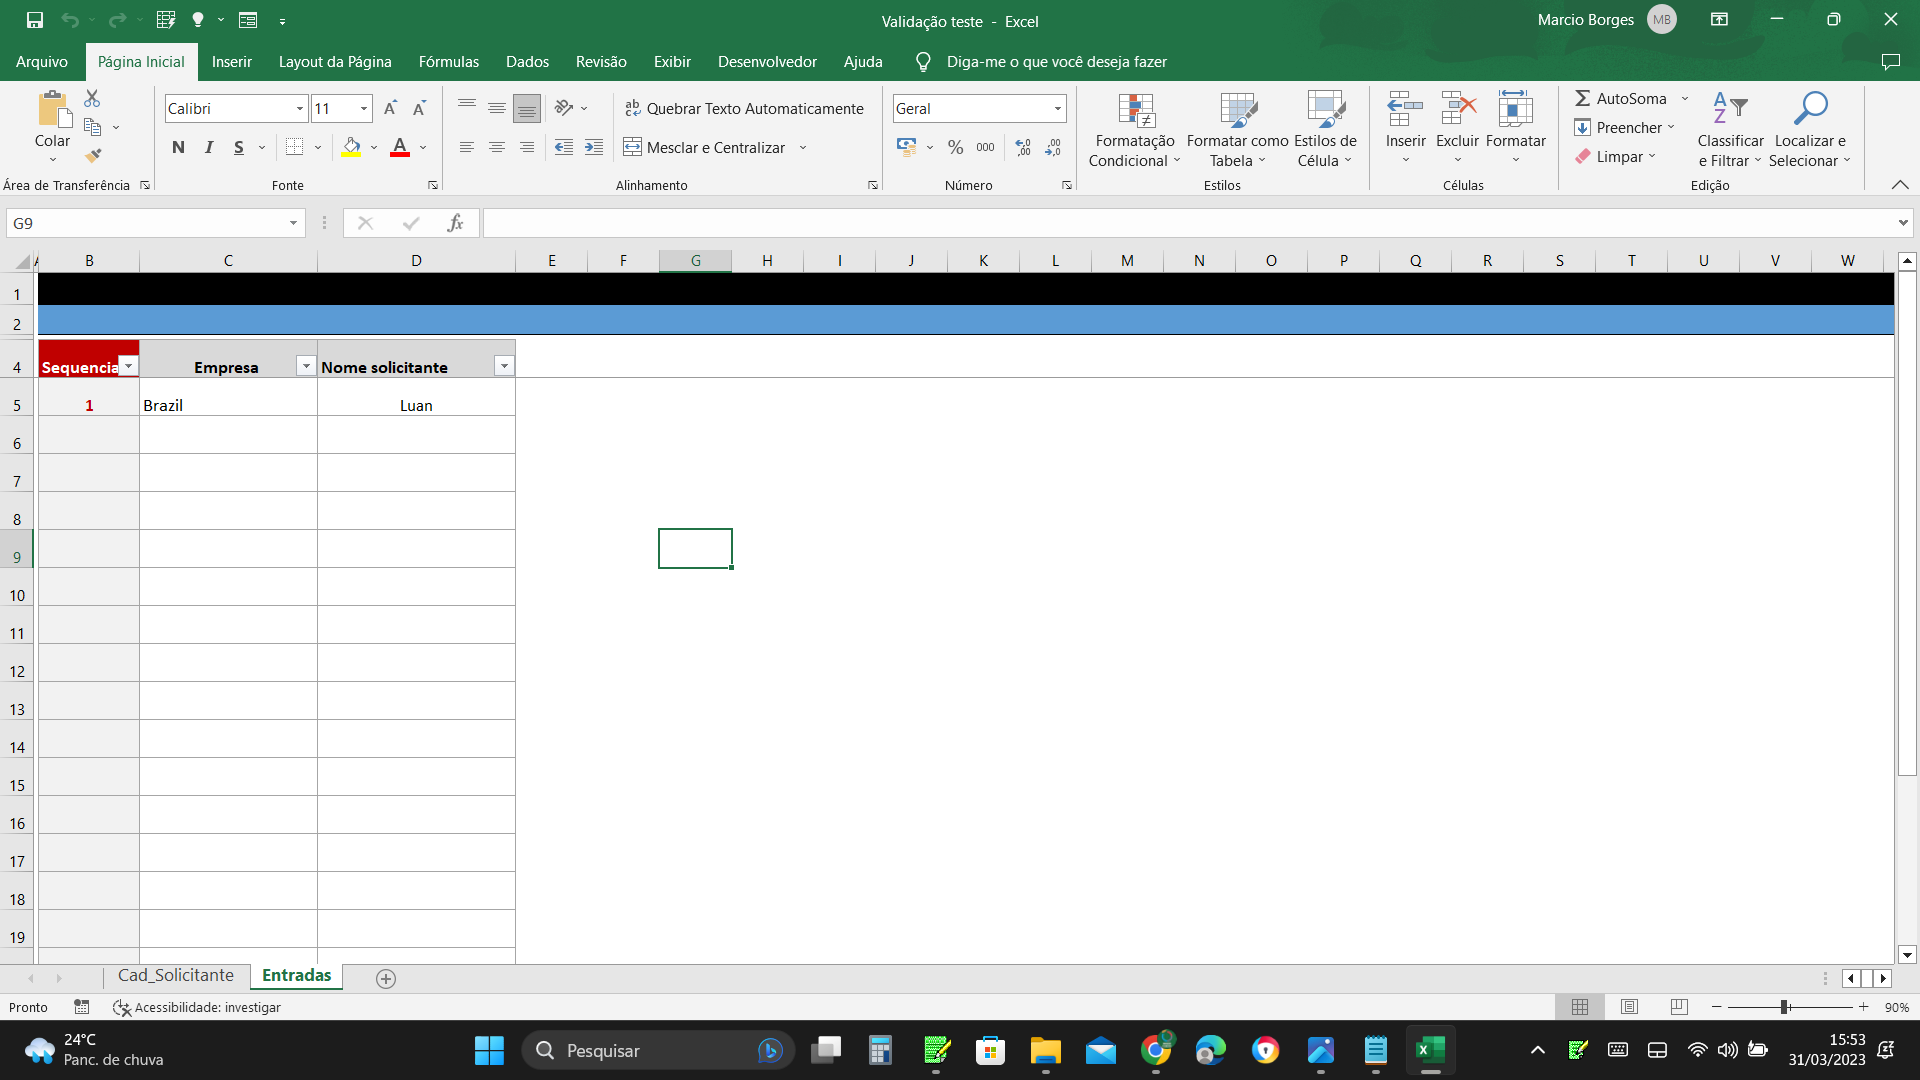Increase font size with the A up icon
Screen dimensions: 1920x1080
coord(391,108)
